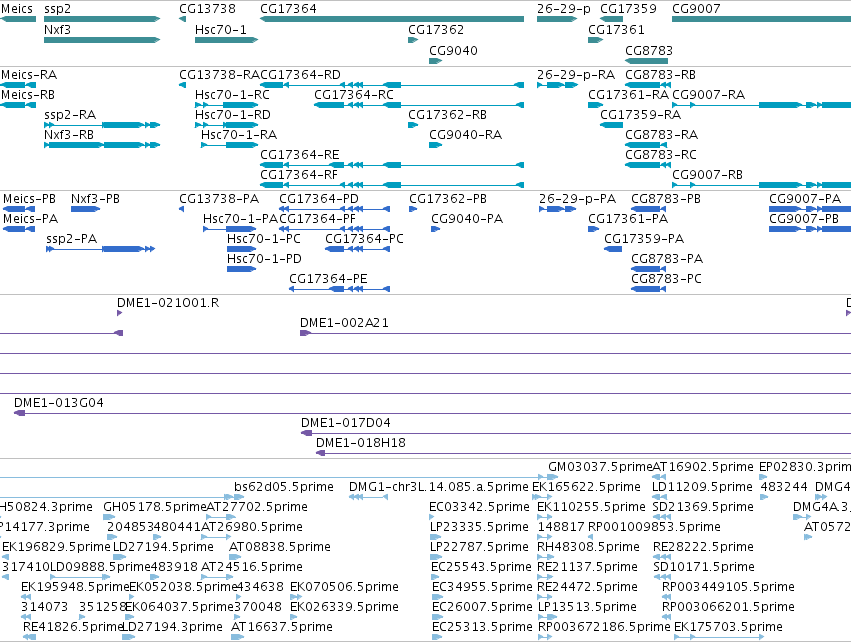Select protein Meics-PB

tap(30, 199)
